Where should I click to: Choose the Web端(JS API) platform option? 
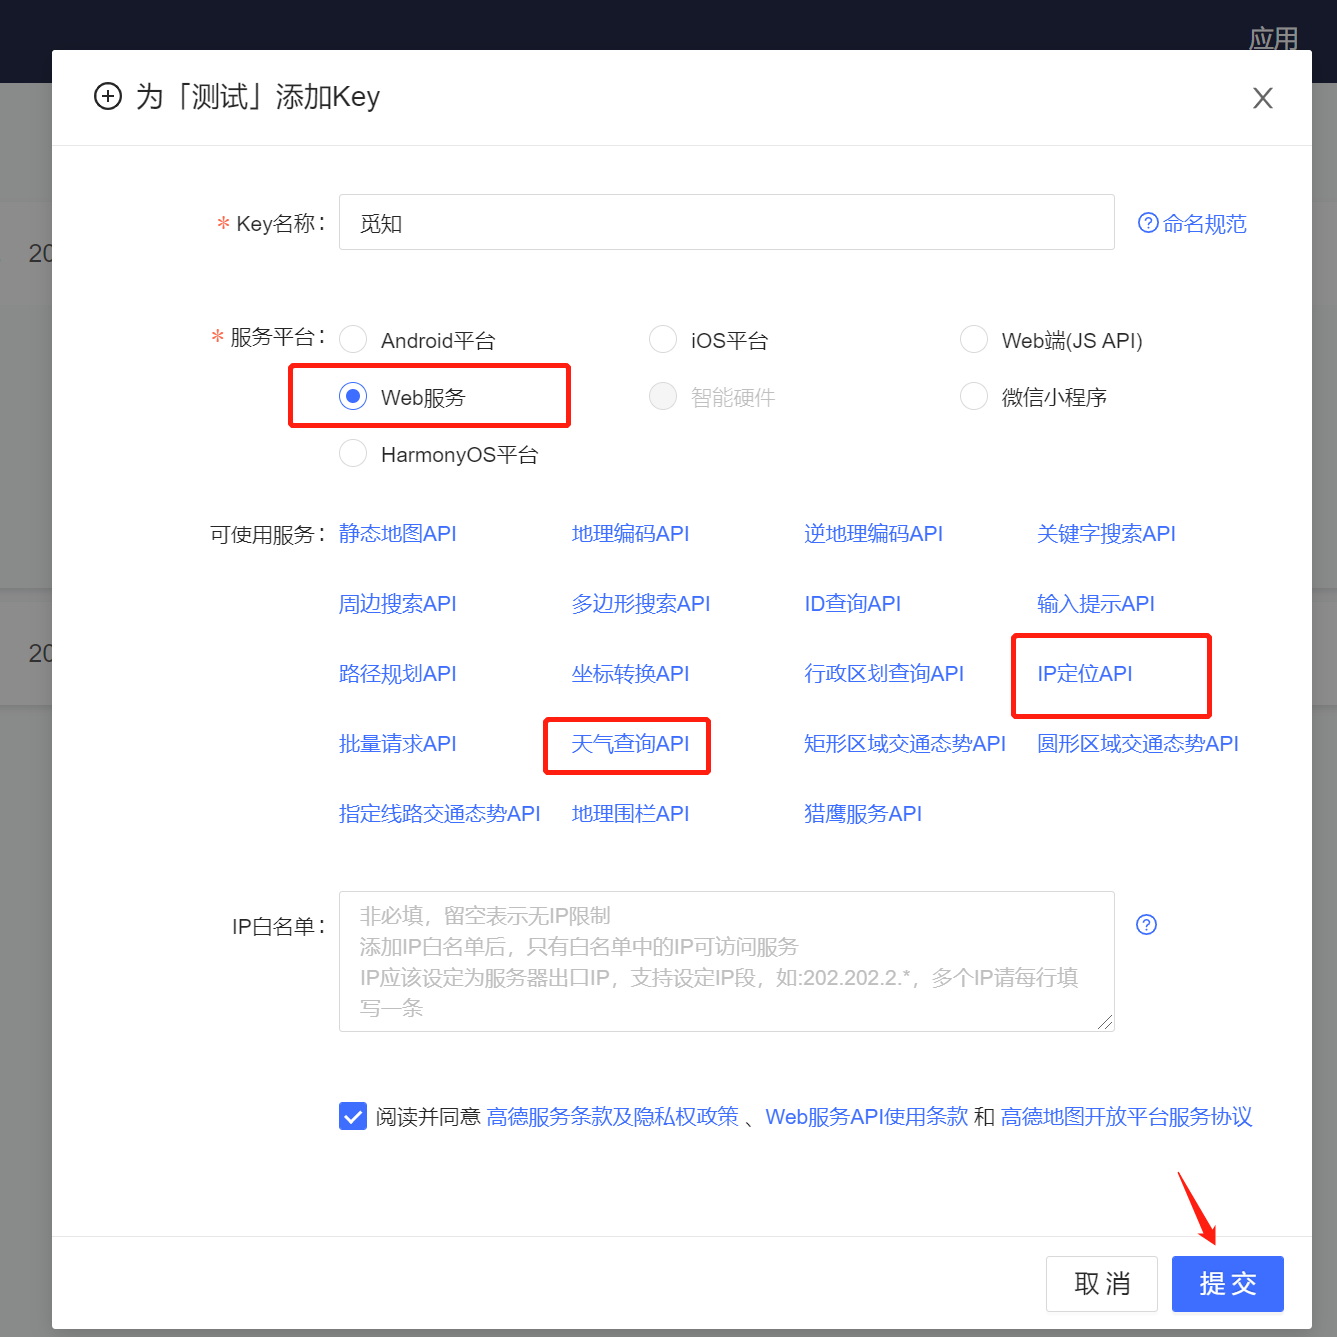(x=974, y=340)
